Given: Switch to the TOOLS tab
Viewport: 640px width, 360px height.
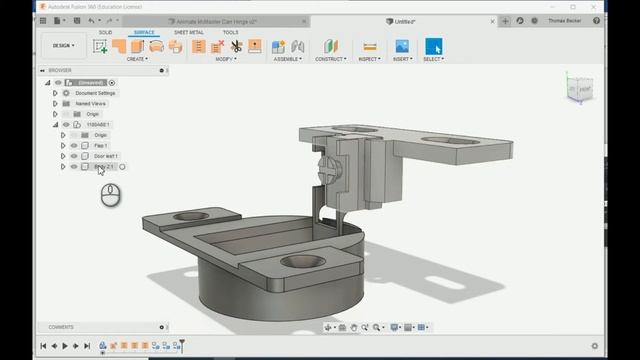Looking at the screenshot, I should point(230,32).
